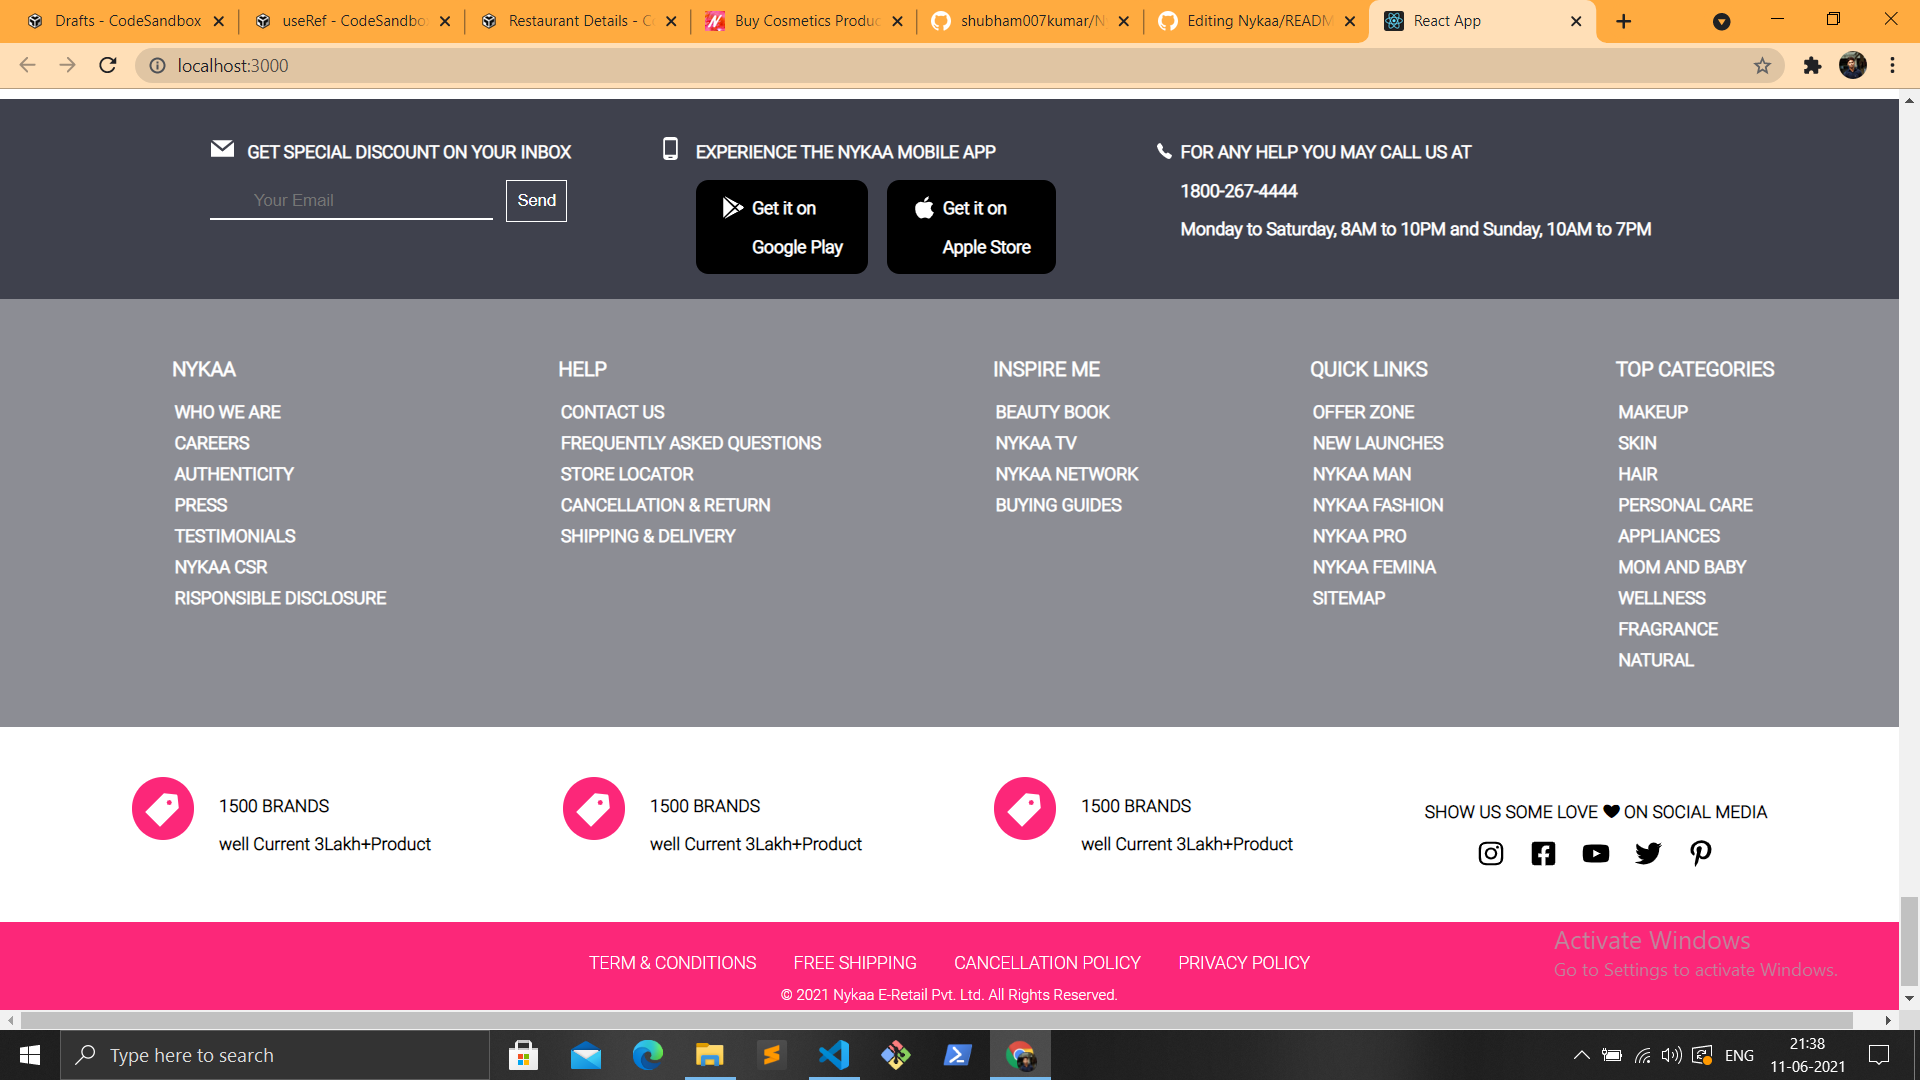The width and height of the screenshot is (1920, 1080).
Task: Open the PRIVACY POLICY link
Action: click(1243, 962)
